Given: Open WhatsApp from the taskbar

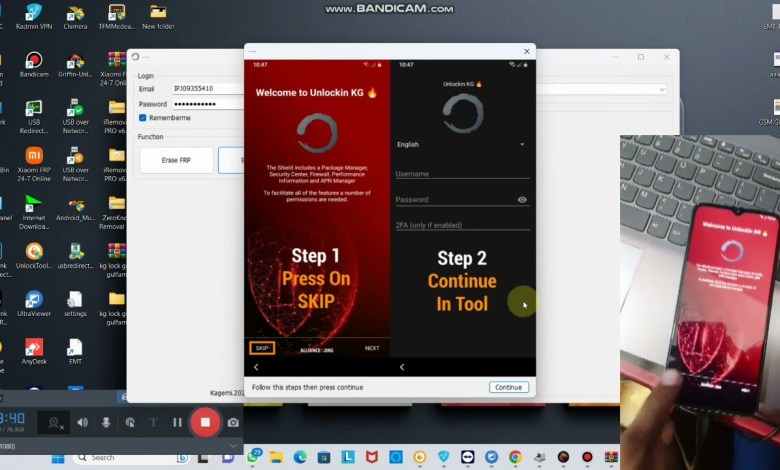Looking at the screenshot, I should tap(255, 457).
